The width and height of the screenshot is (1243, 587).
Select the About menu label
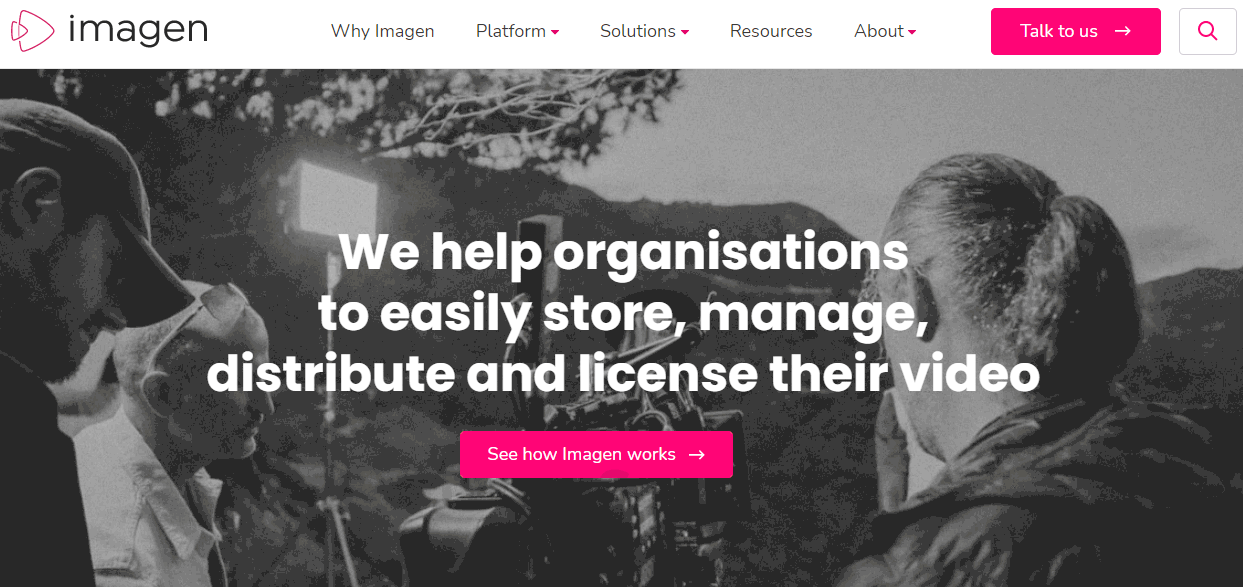(x=879, y=31)
